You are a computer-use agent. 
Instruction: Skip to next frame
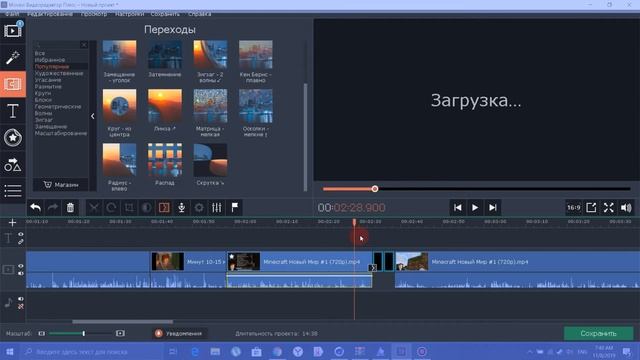pyautogui.click(x=493, y=208)
